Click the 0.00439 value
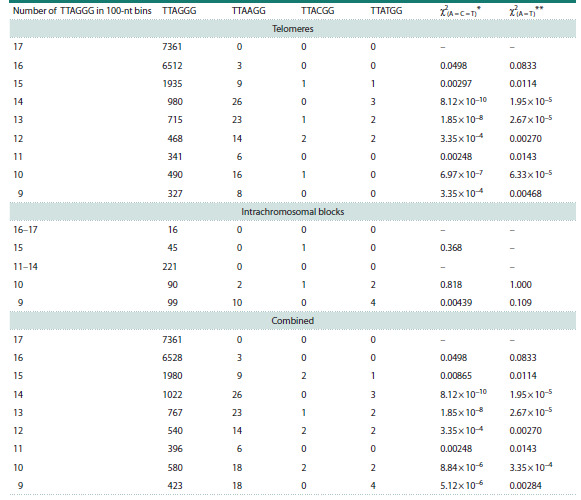Screen dimensions: 581x500 click(x=456, y=303)
